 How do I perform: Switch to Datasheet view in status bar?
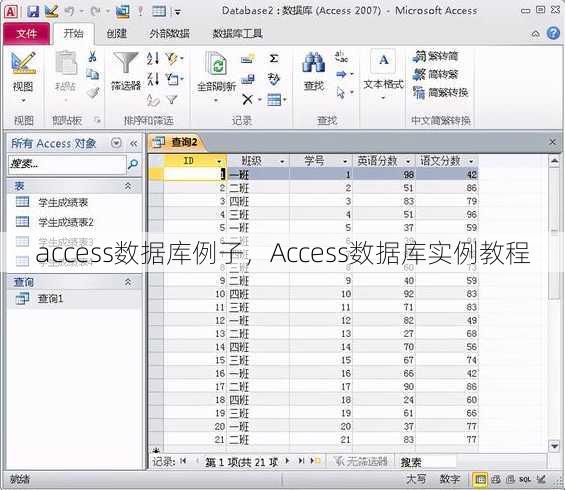[x=480, y=479]
